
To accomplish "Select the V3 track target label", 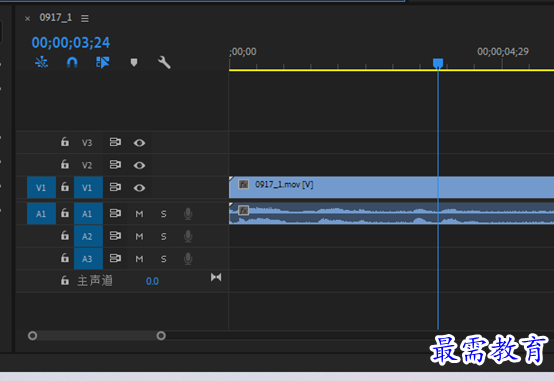I will click(87, 143).
